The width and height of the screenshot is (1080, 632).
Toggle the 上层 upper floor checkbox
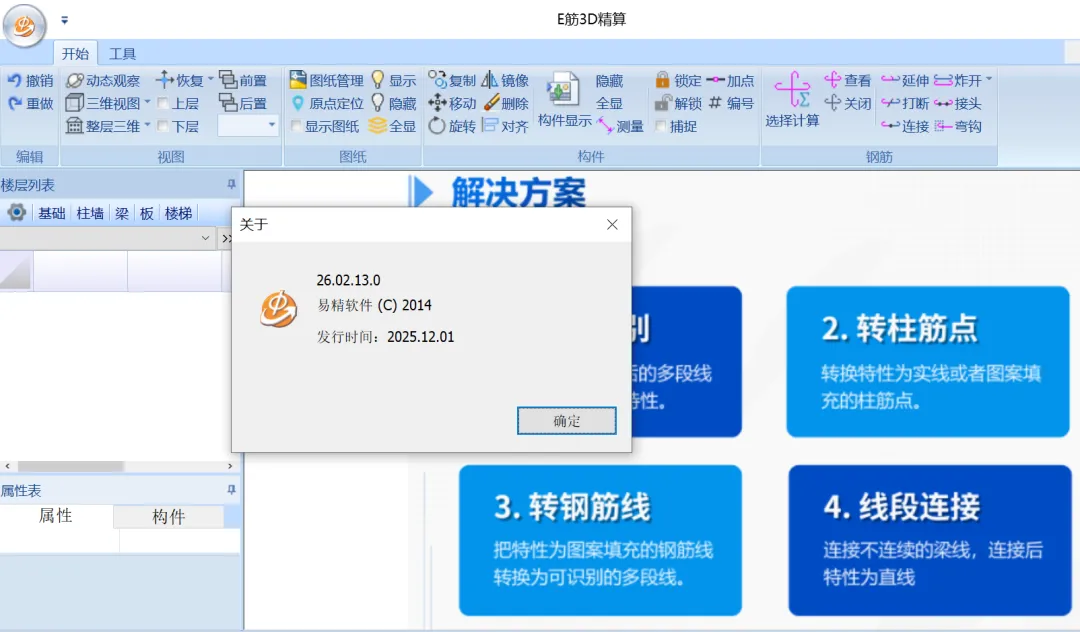163,103
